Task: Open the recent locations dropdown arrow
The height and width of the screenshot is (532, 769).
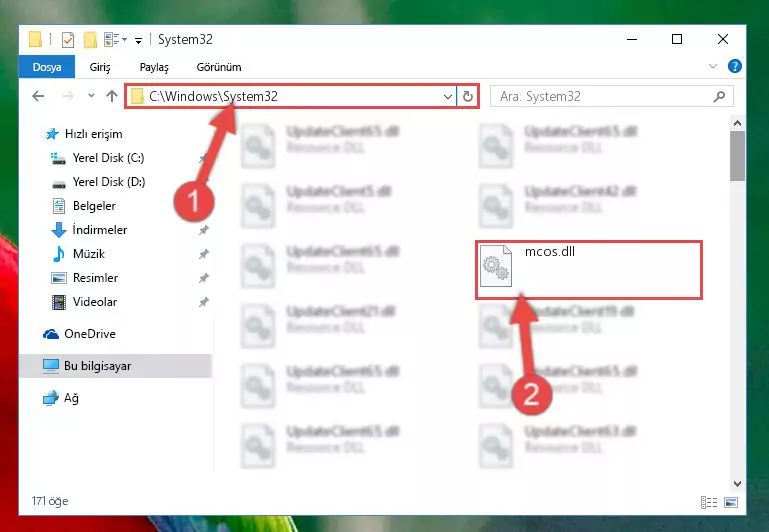Action: tap(91, 96)
